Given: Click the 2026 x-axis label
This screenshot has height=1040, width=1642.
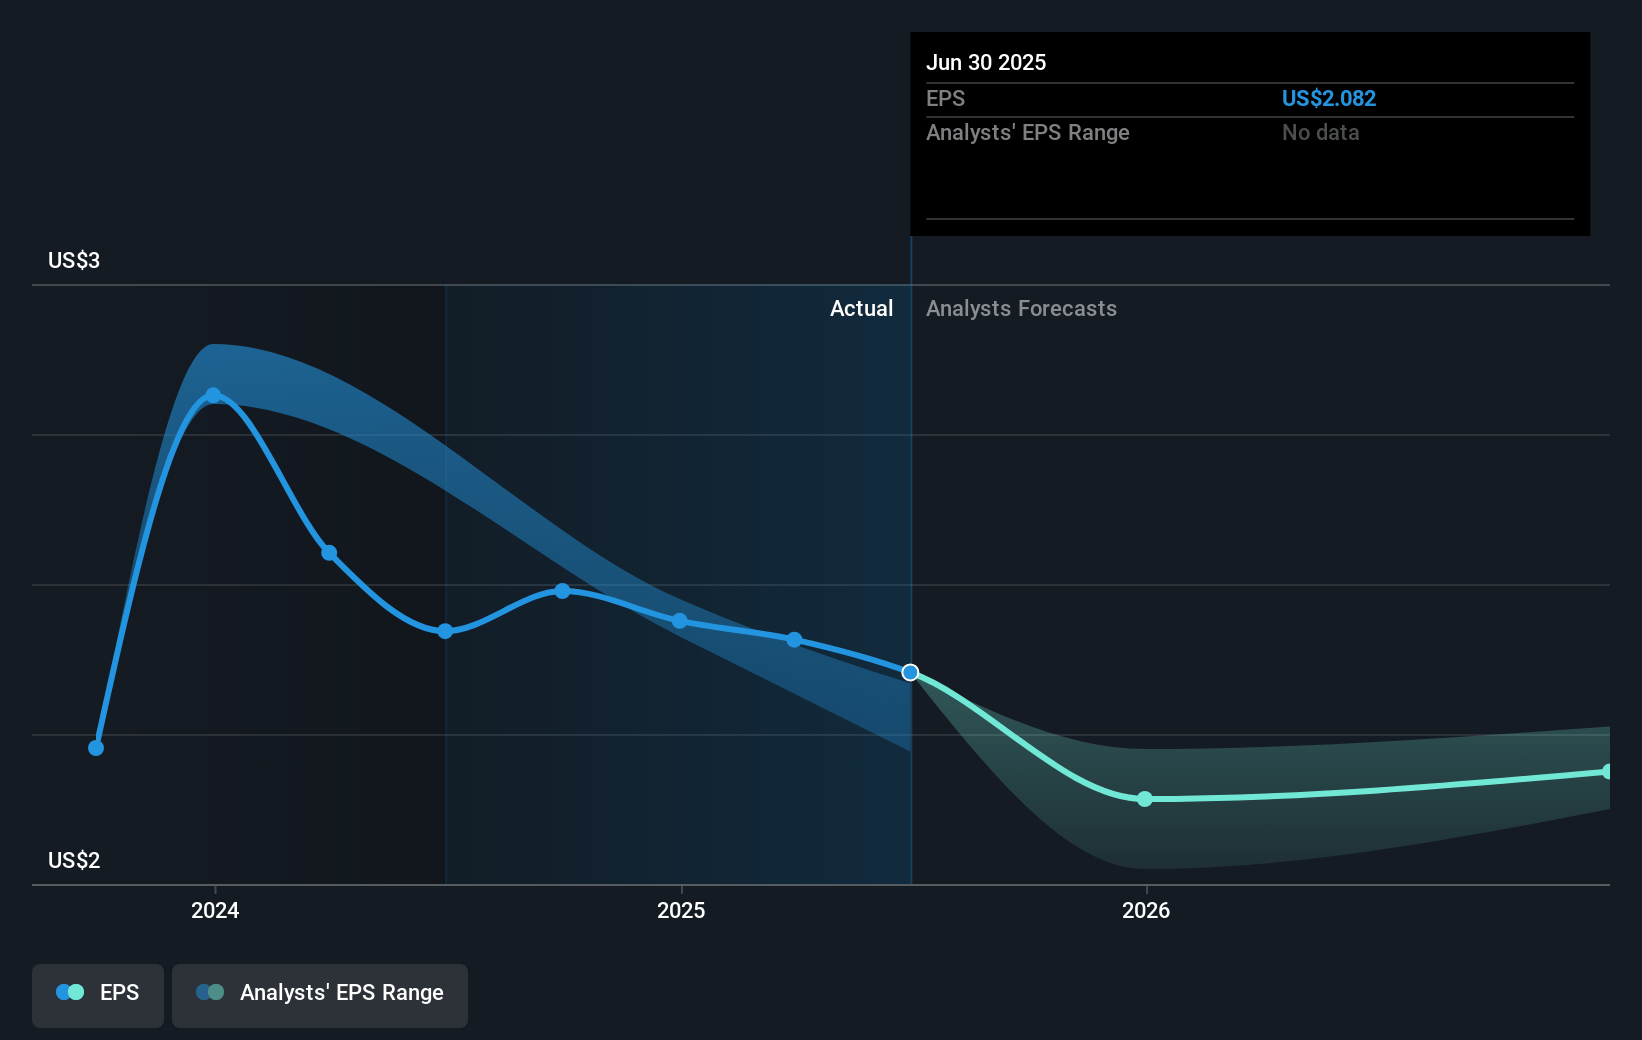Looking at the screenshot, I should (x=1146, y=910).
